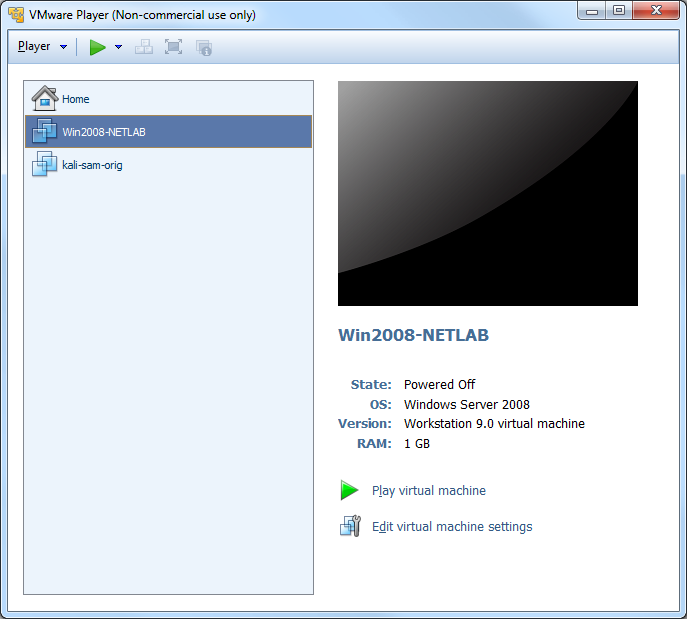
Task: Enter full screen mode via toolbar icon
Action: pyautogui.click(x=174, y=47)
